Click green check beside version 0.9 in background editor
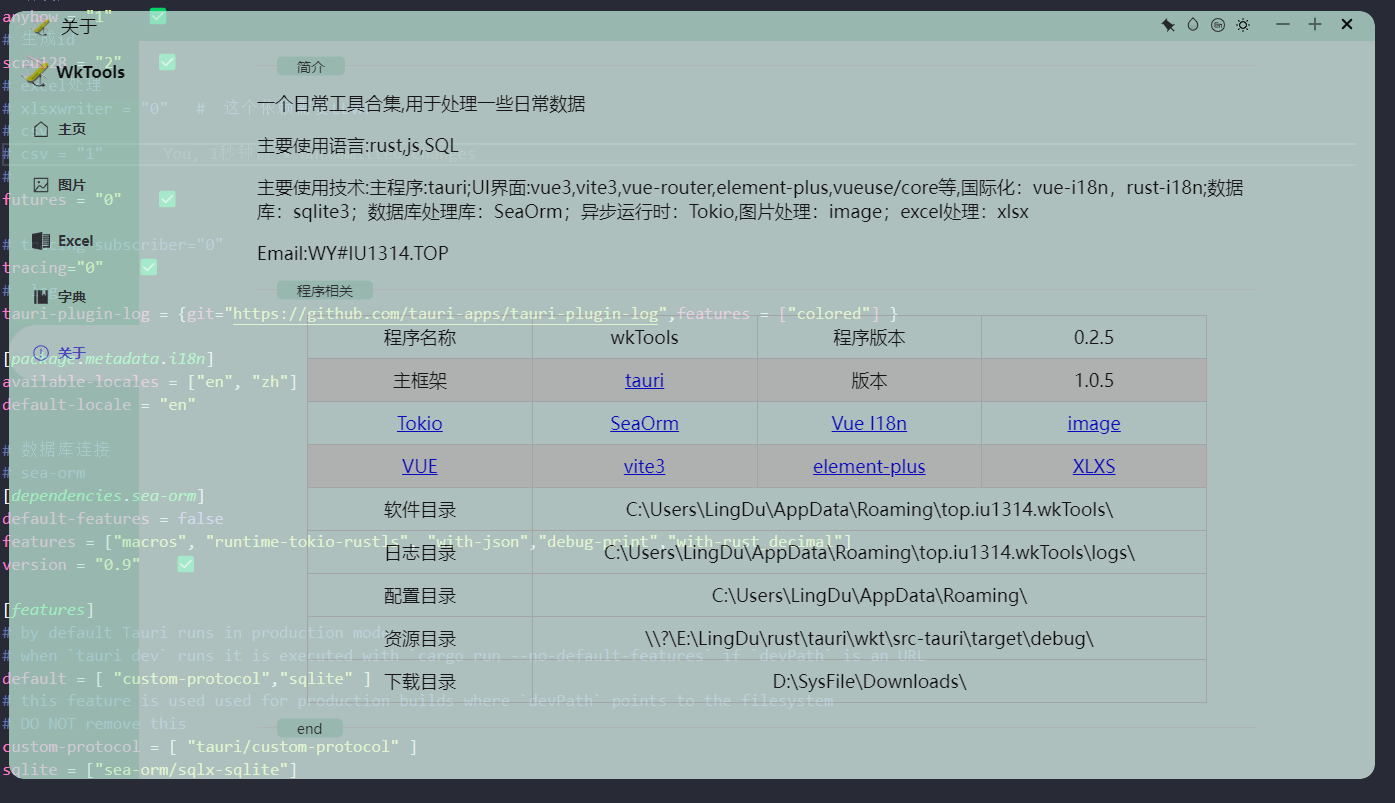 click(x=185, y=564)
